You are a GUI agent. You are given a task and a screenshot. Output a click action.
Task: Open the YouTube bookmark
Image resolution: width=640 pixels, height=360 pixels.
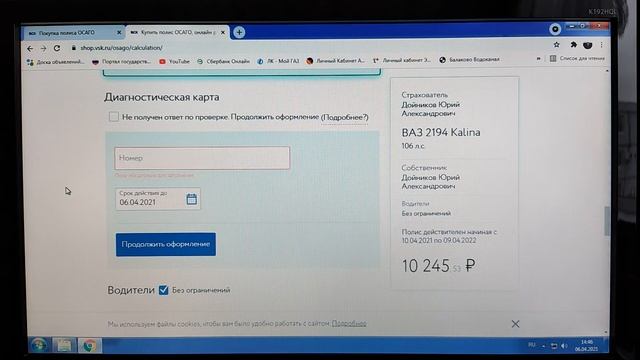point(174,62)
